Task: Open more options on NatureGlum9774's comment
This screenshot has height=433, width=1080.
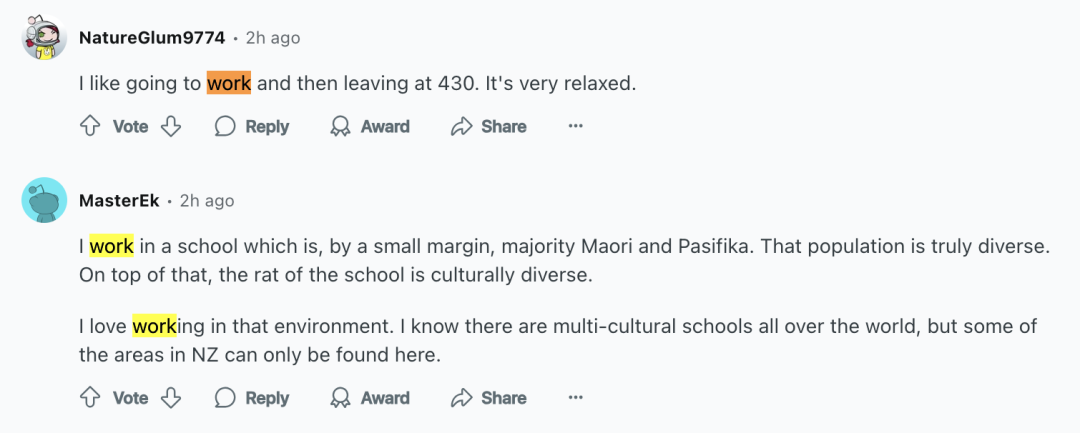Action: tap(575, 127)
